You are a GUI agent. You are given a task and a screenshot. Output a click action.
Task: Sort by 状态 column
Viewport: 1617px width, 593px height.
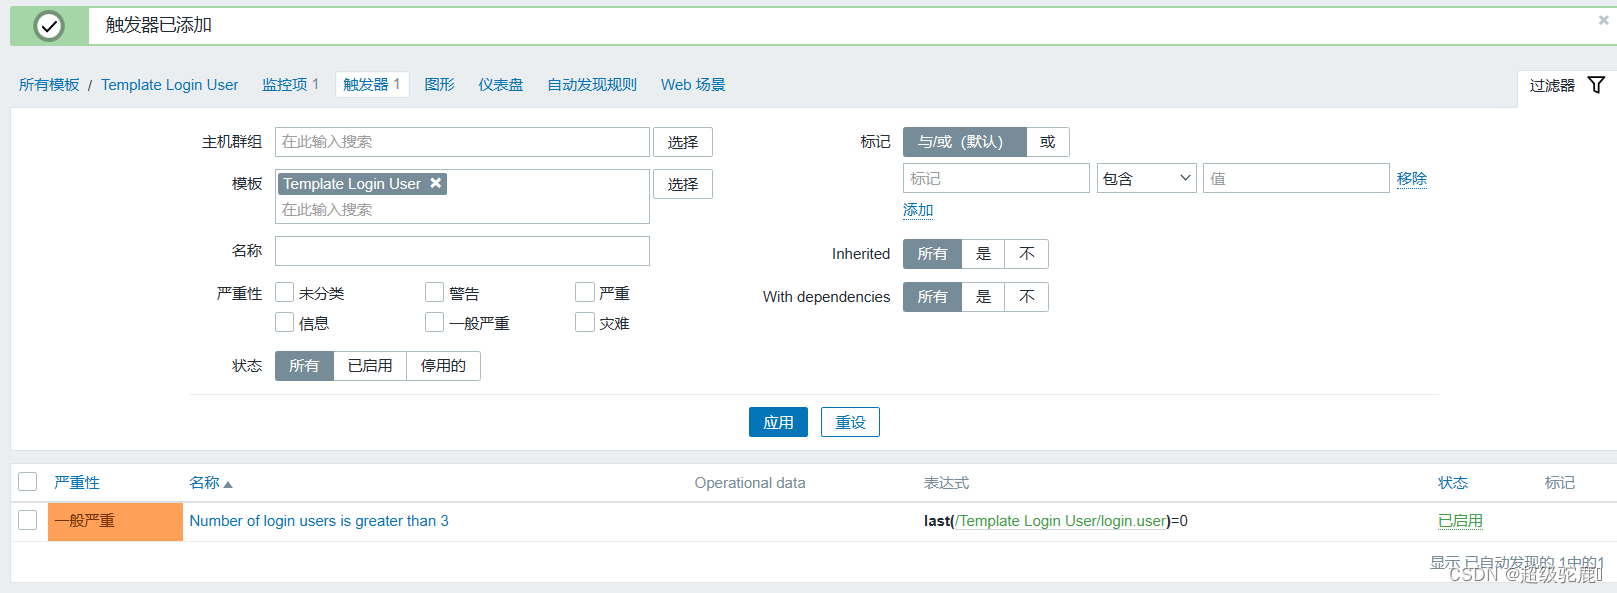(x=1453, y=482)
